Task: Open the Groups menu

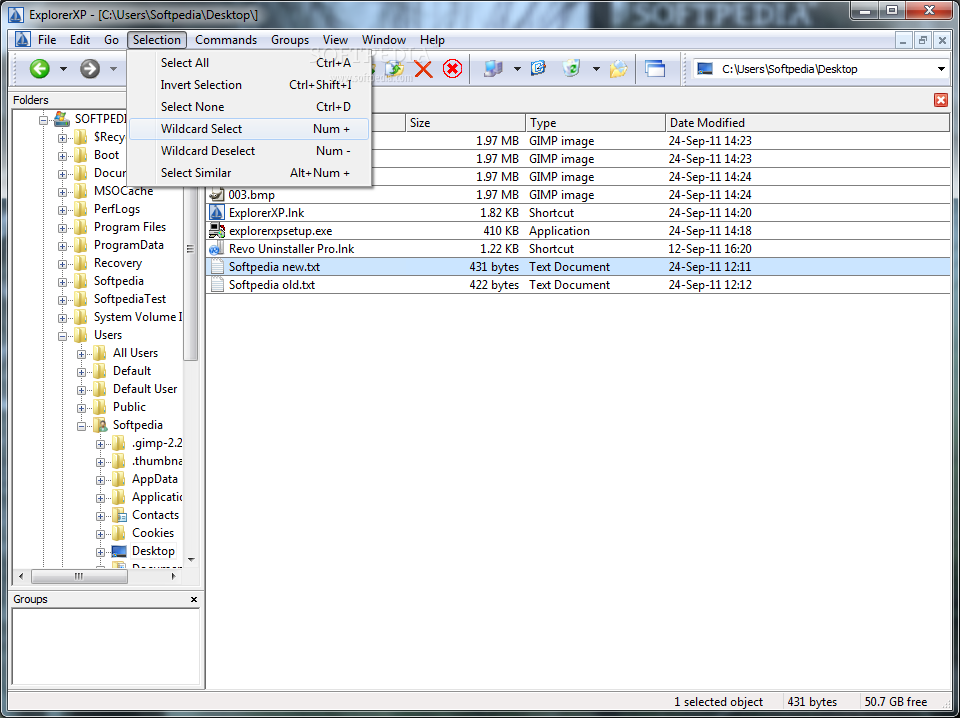Action: pos(290,40)
